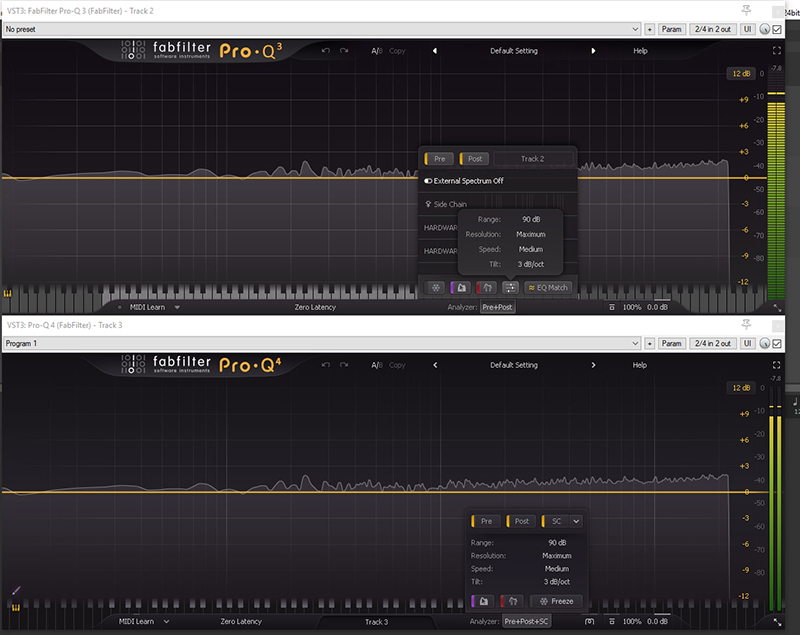800x635 pixels.
Task: Open Zero Latency mode selector in Pro-Q 4
Action: coord(241,621)
